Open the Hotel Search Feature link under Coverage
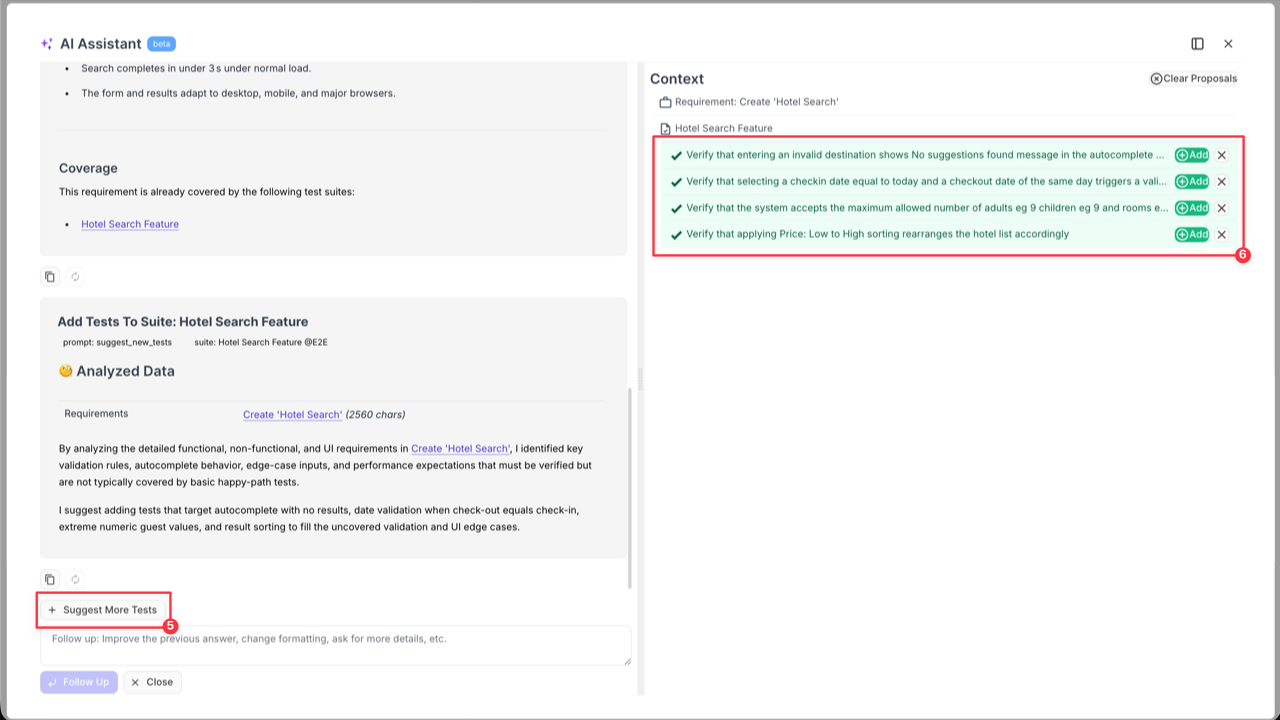This screenshot has height=720, width=1280. 130,224
